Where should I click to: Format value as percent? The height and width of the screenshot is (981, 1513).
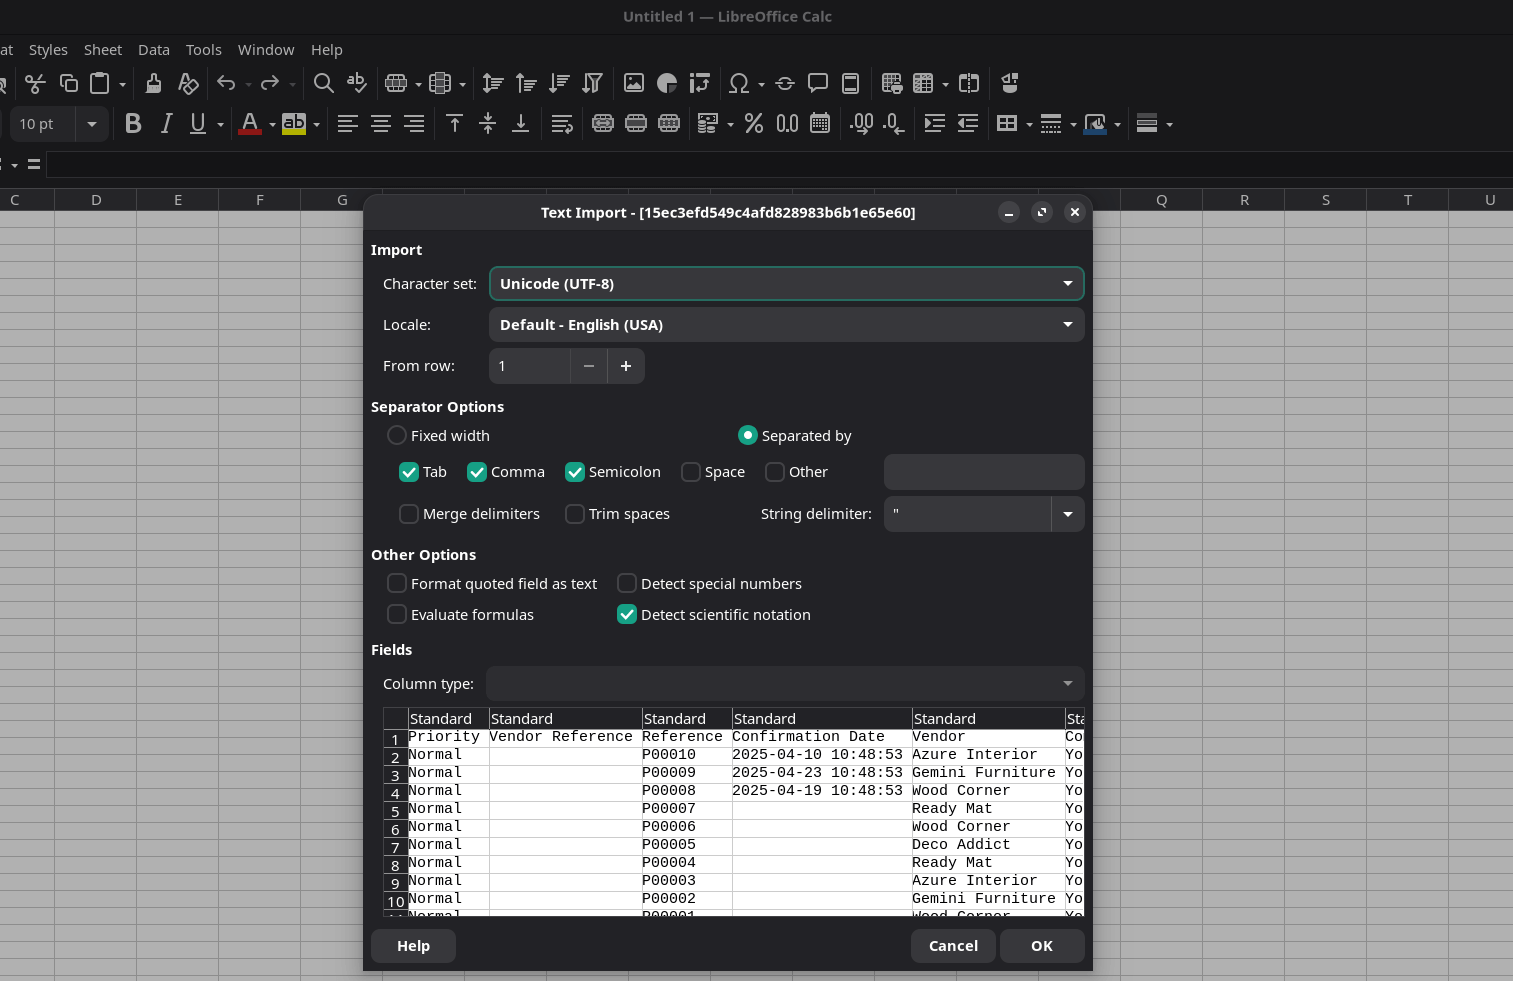click(x=754, y=123)
